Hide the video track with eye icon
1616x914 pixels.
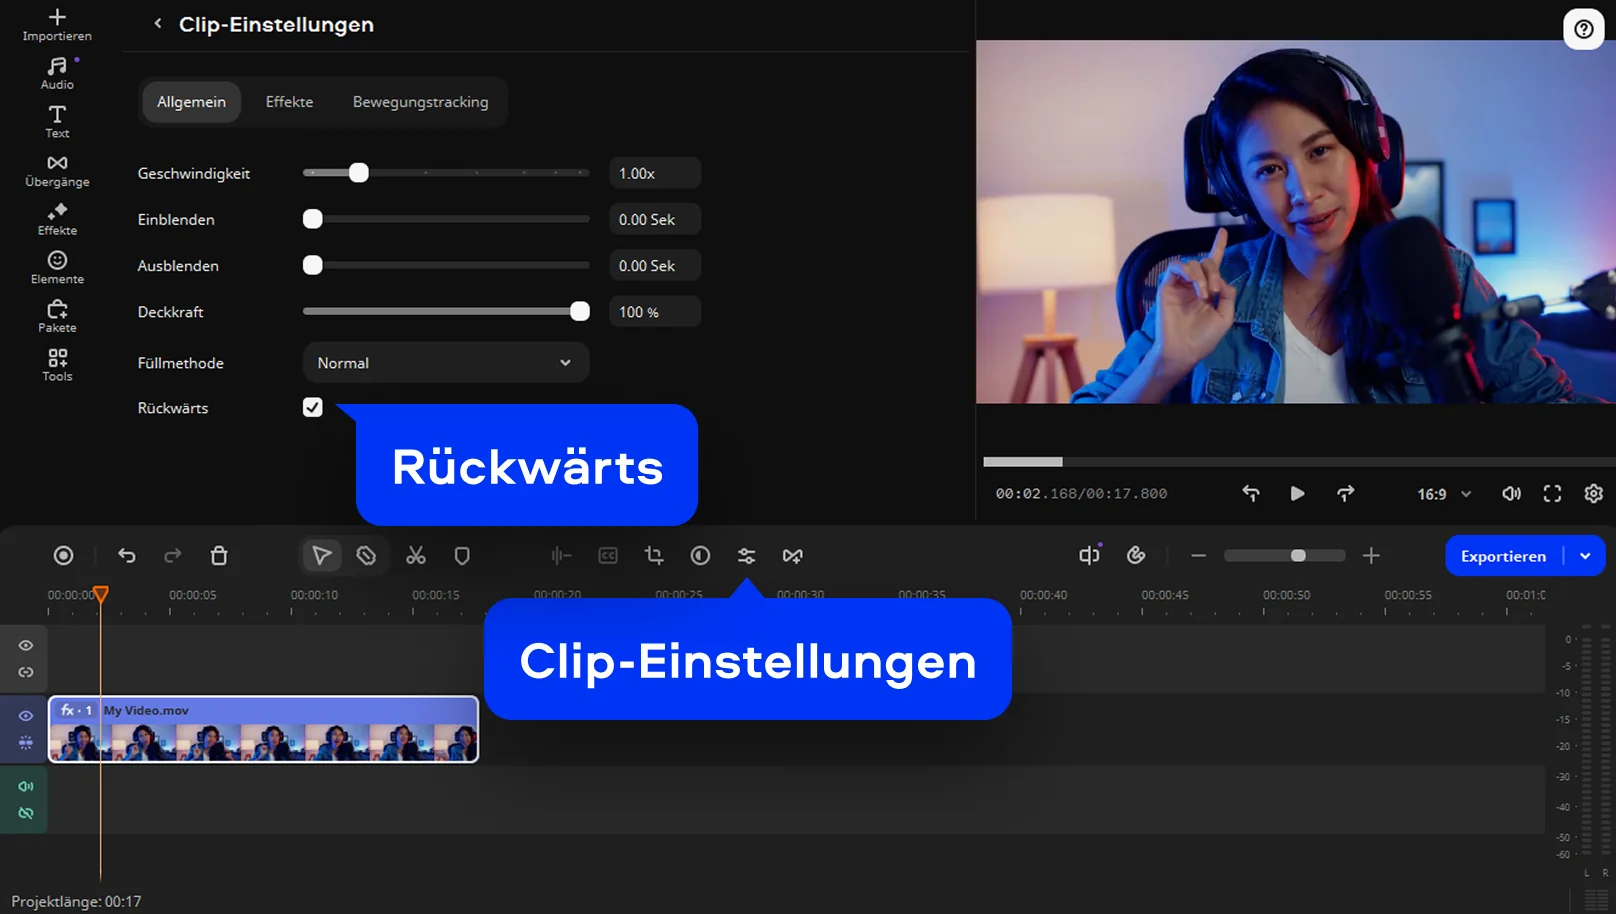tap(26, 716)
